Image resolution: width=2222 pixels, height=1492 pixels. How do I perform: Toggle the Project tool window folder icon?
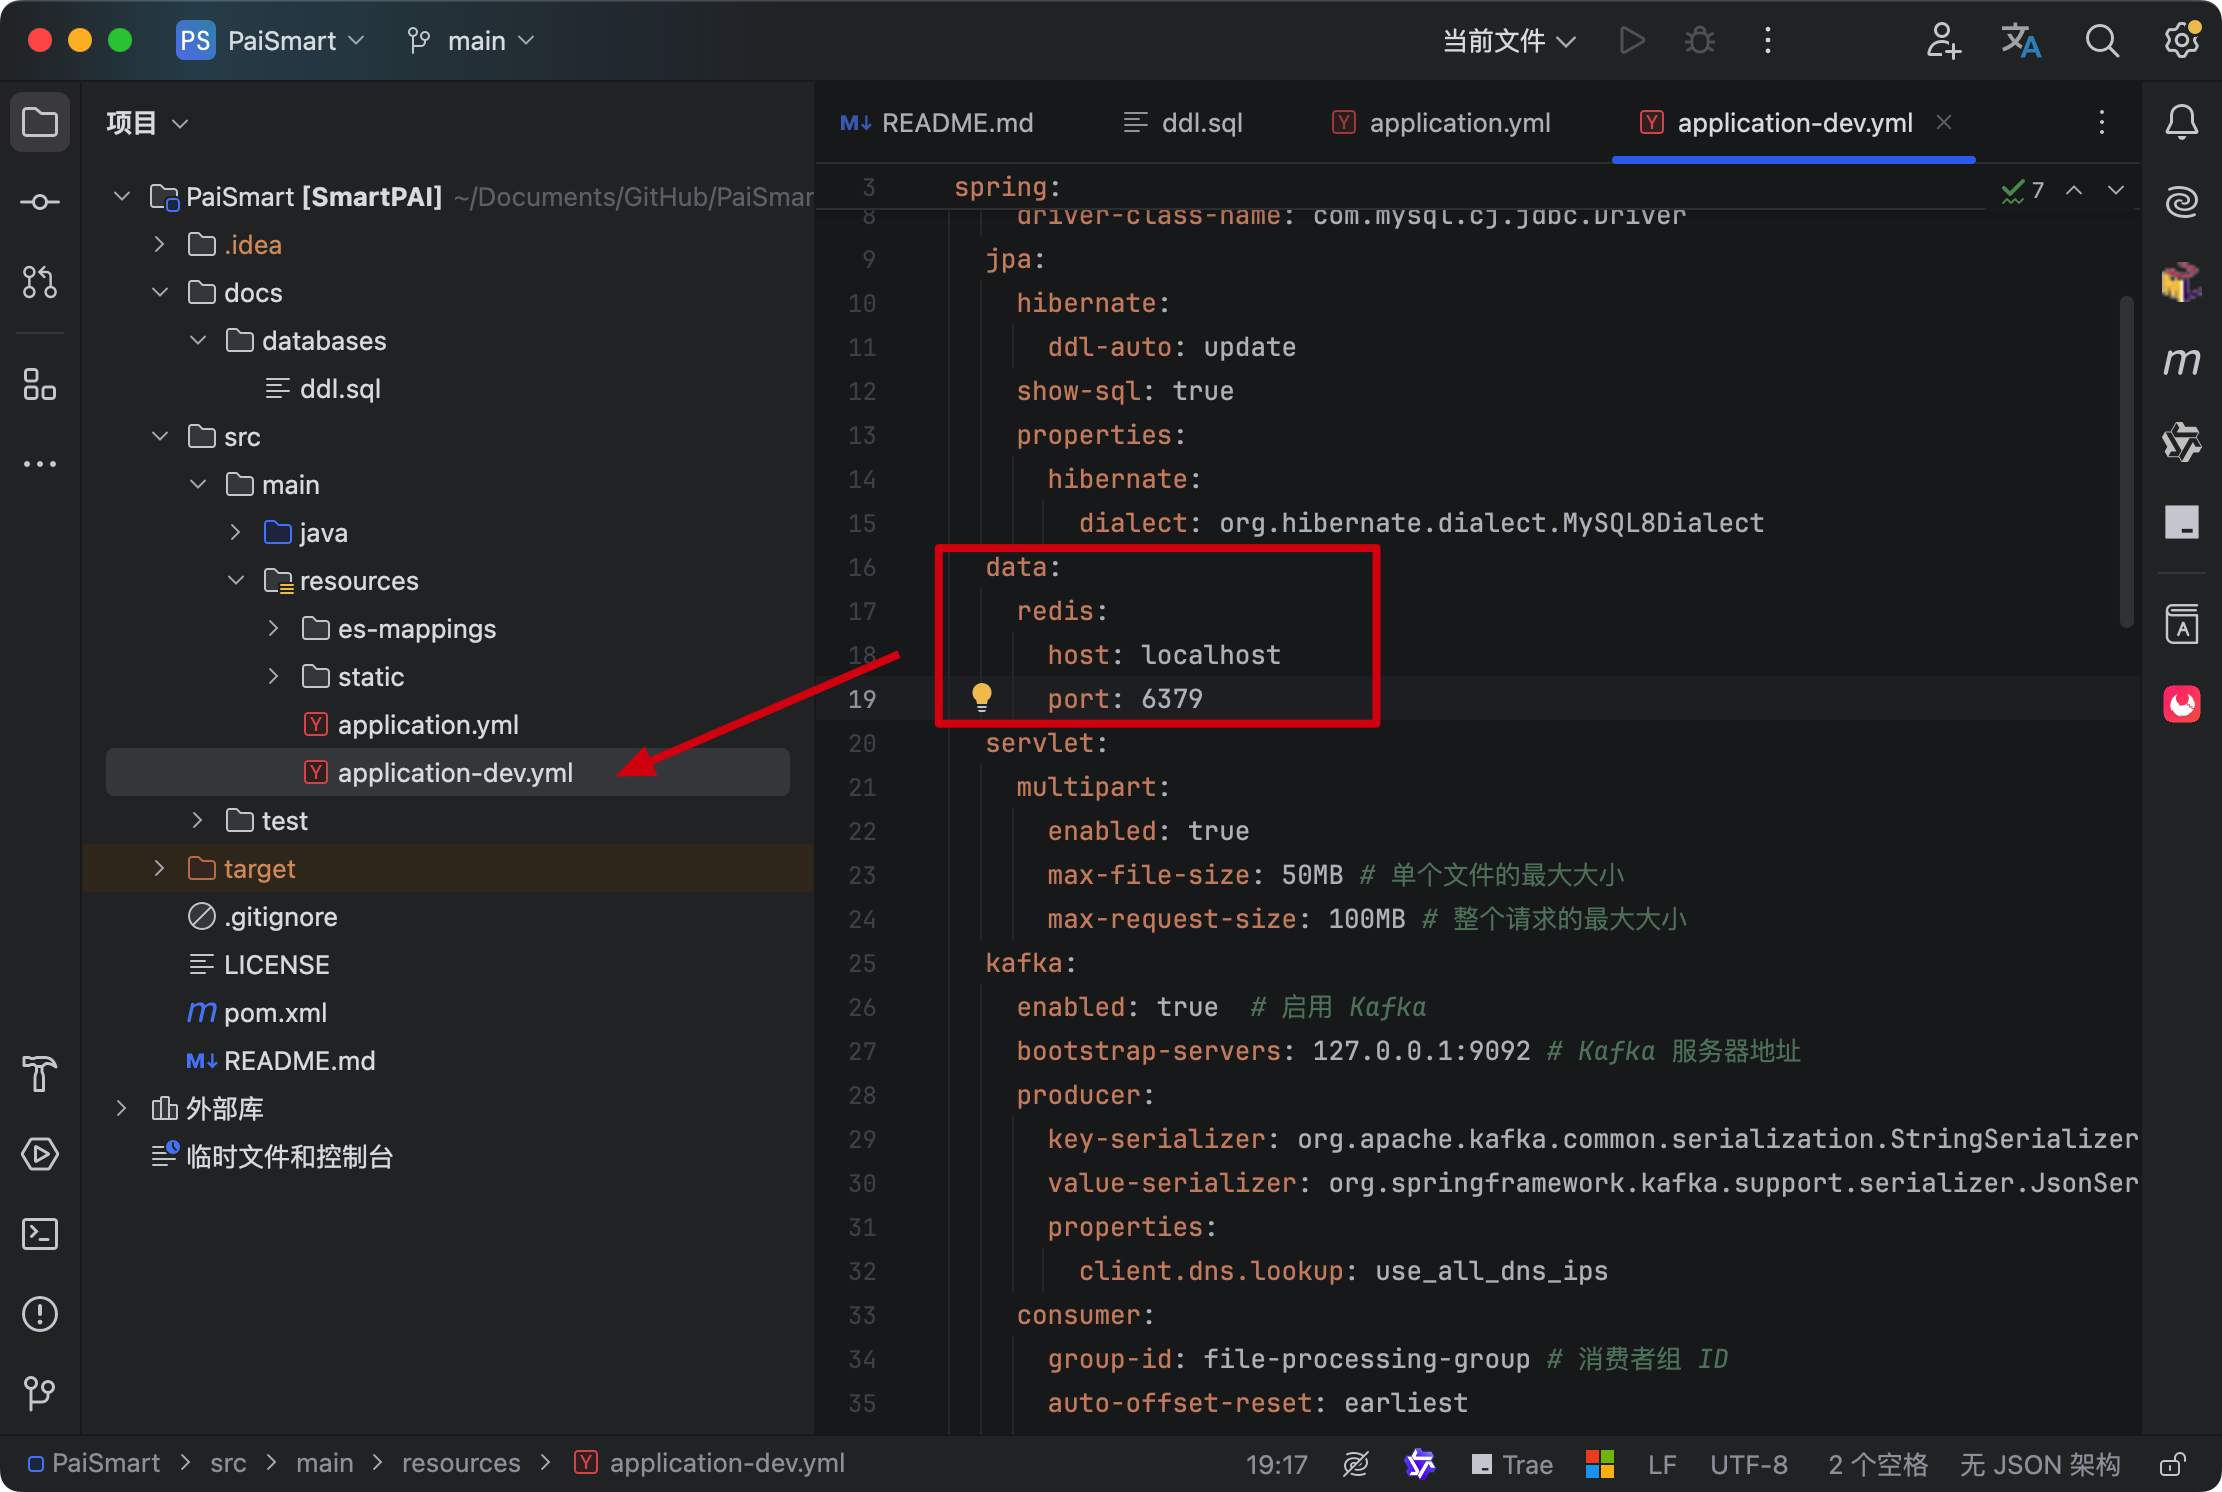pyautogui.click(x=40, y=122)
